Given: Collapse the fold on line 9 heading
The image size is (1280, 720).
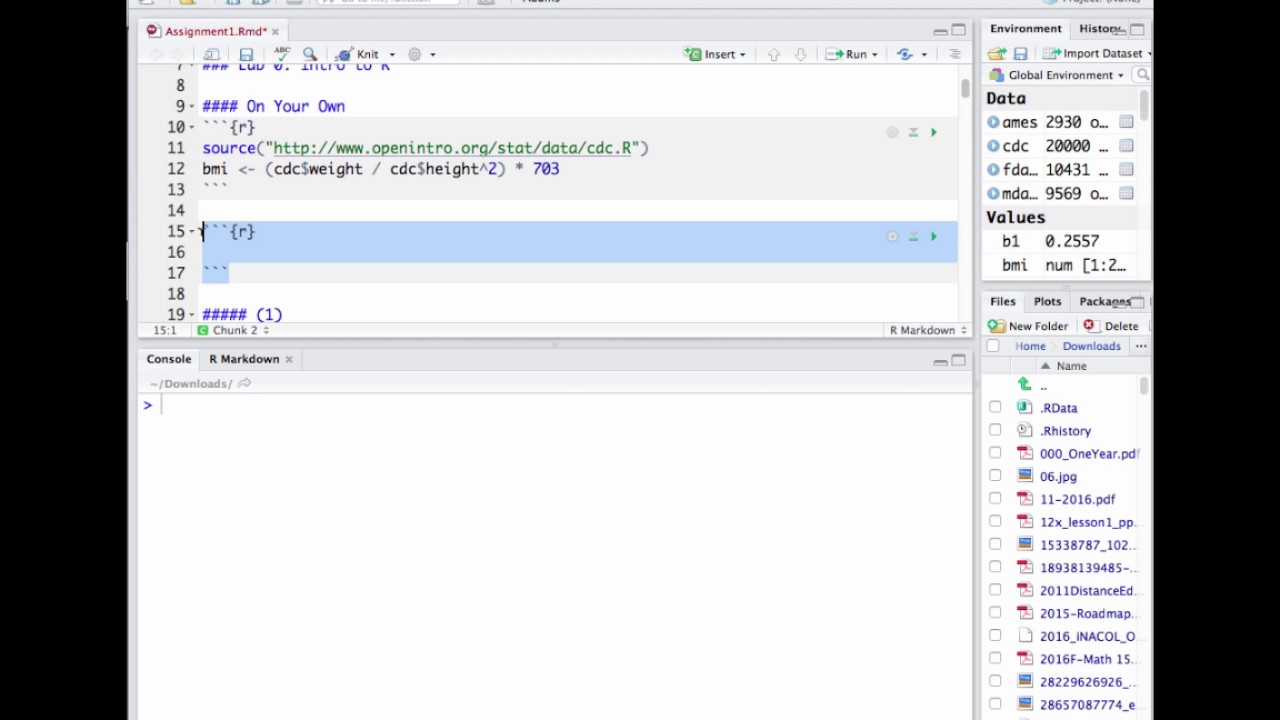Looking at the screenshot, I should (192, 107).
